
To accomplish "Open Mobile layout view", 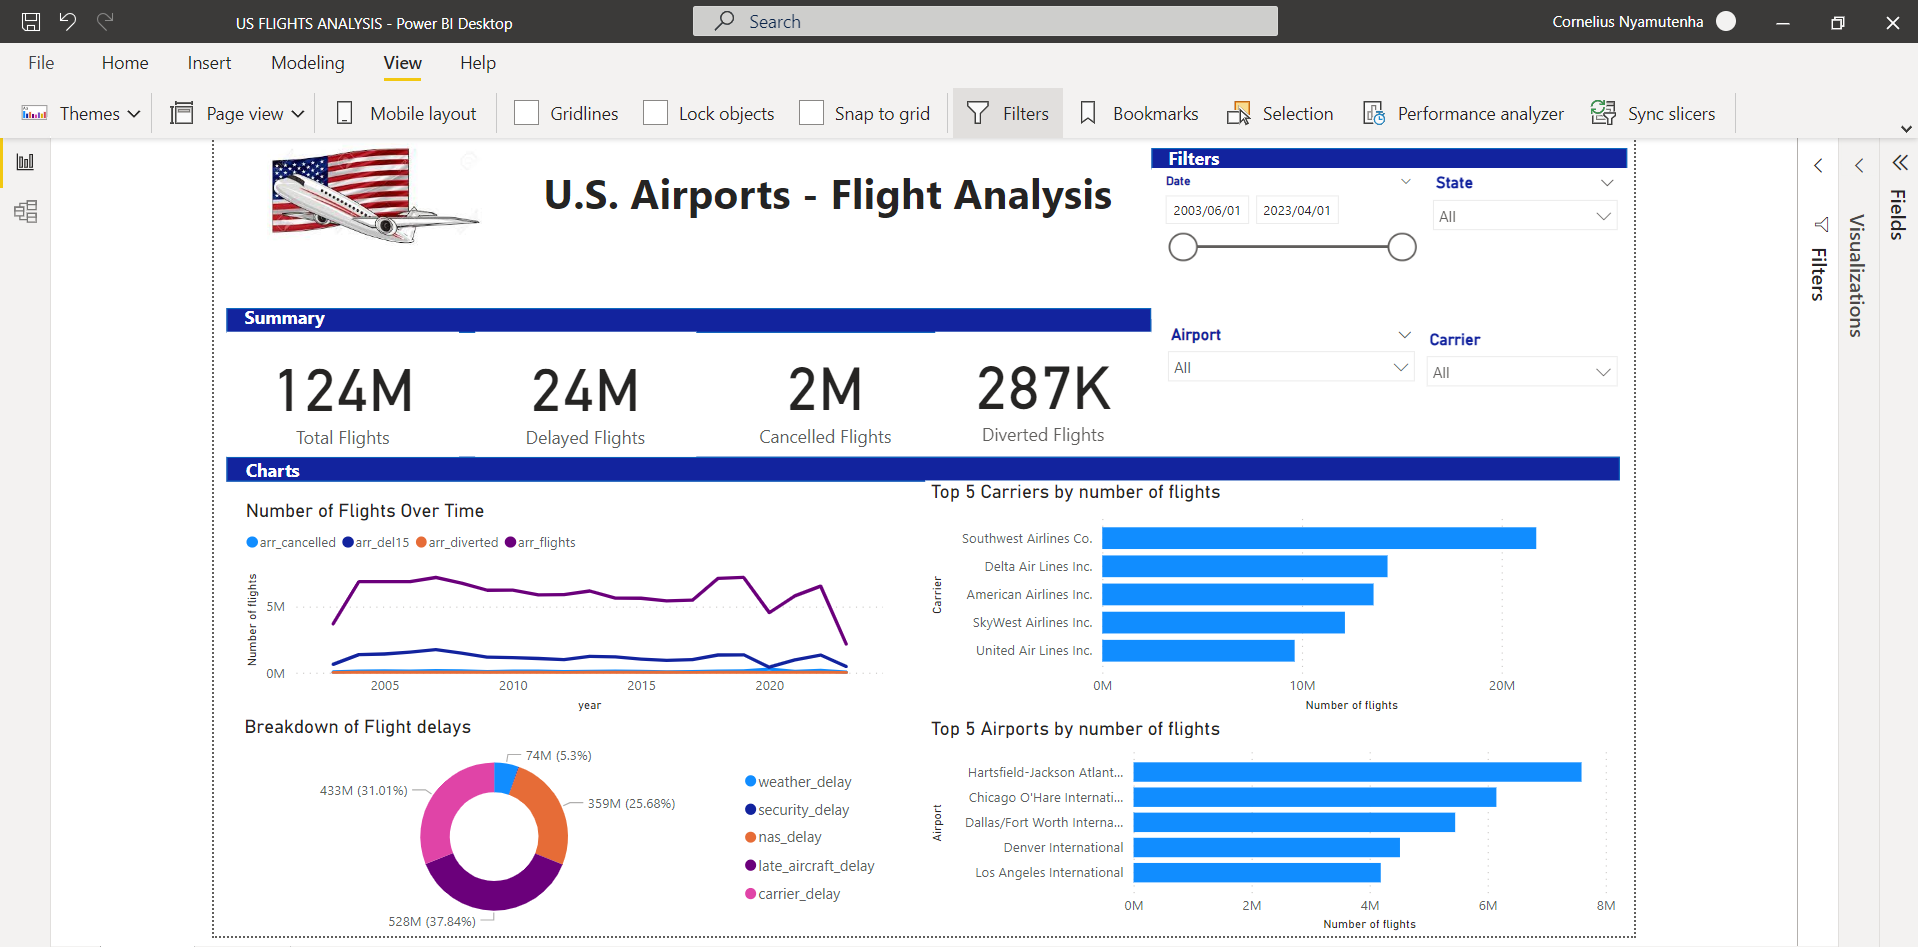I will [x=405, y=113].
